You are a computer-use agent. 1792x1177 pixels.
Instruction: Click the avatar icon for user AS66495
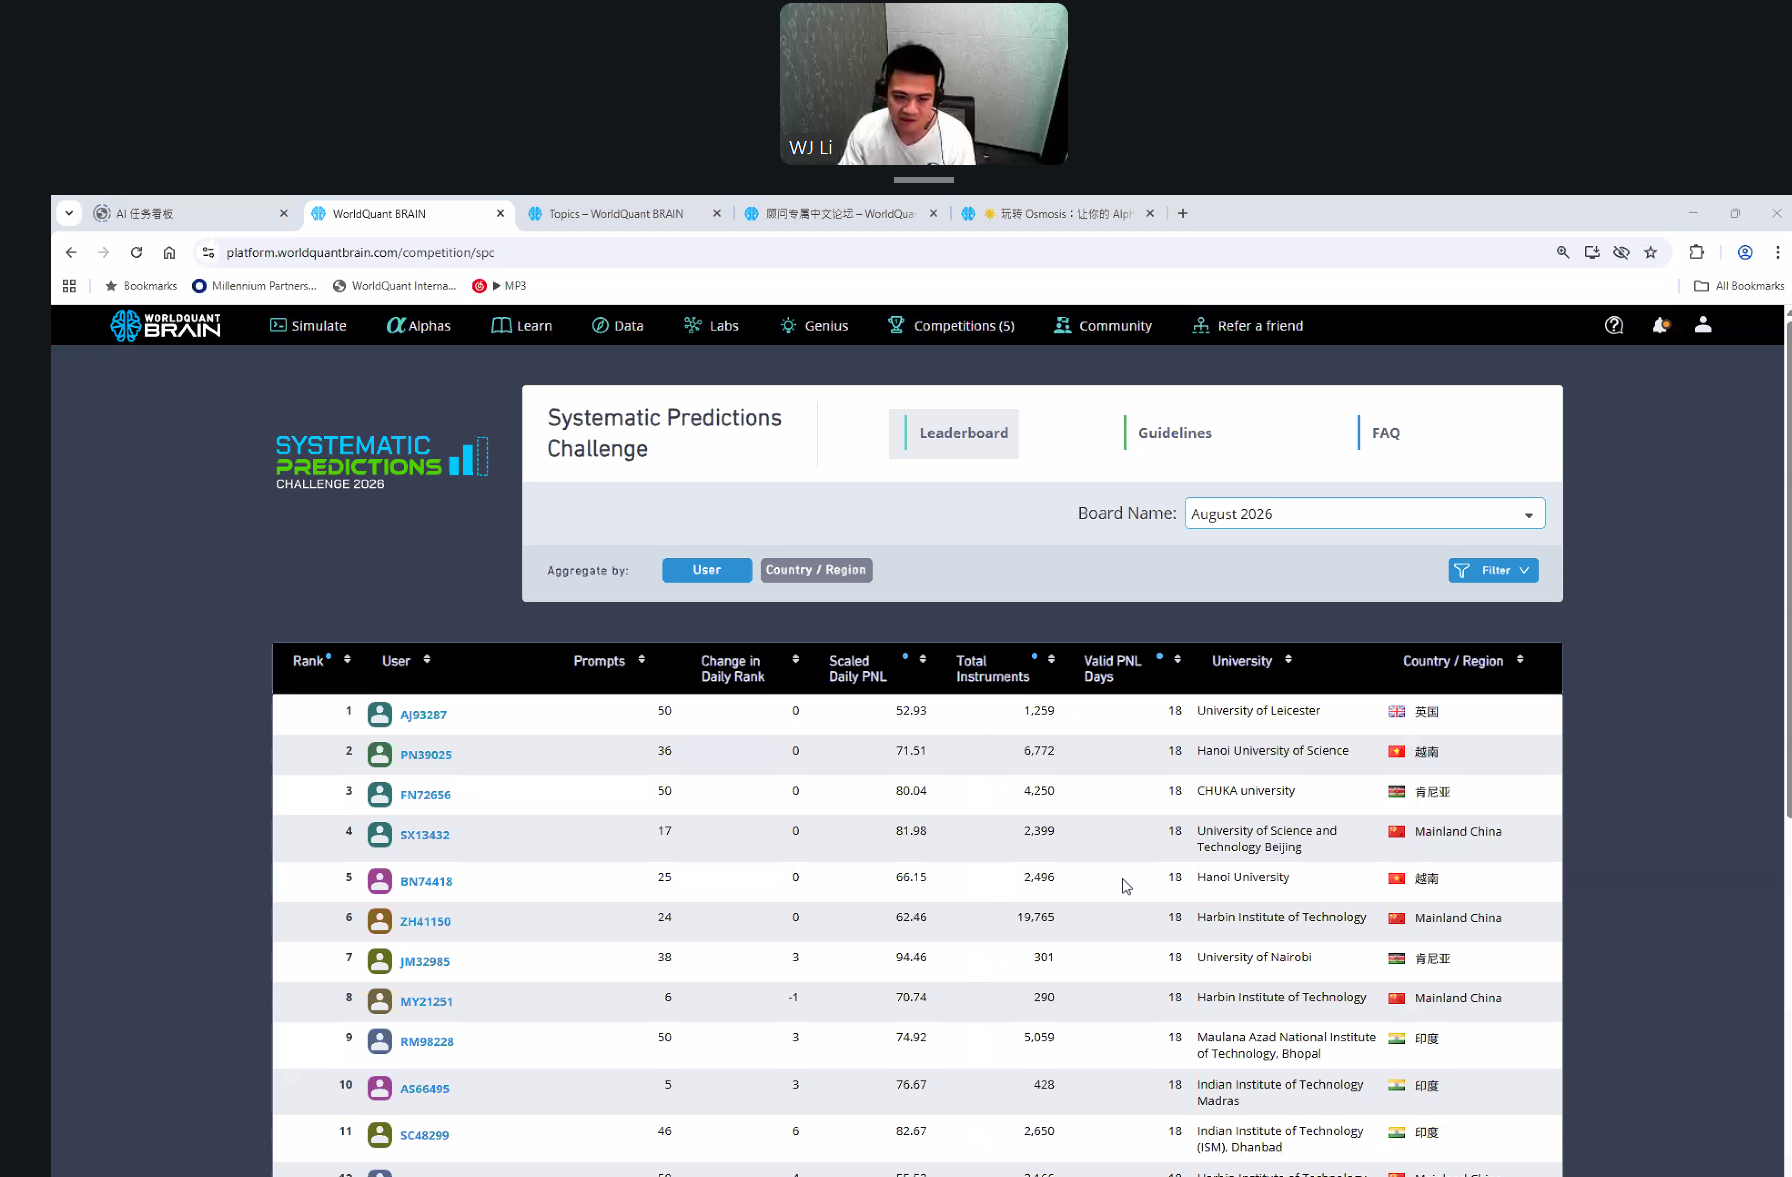click(x=380, y=1088)
